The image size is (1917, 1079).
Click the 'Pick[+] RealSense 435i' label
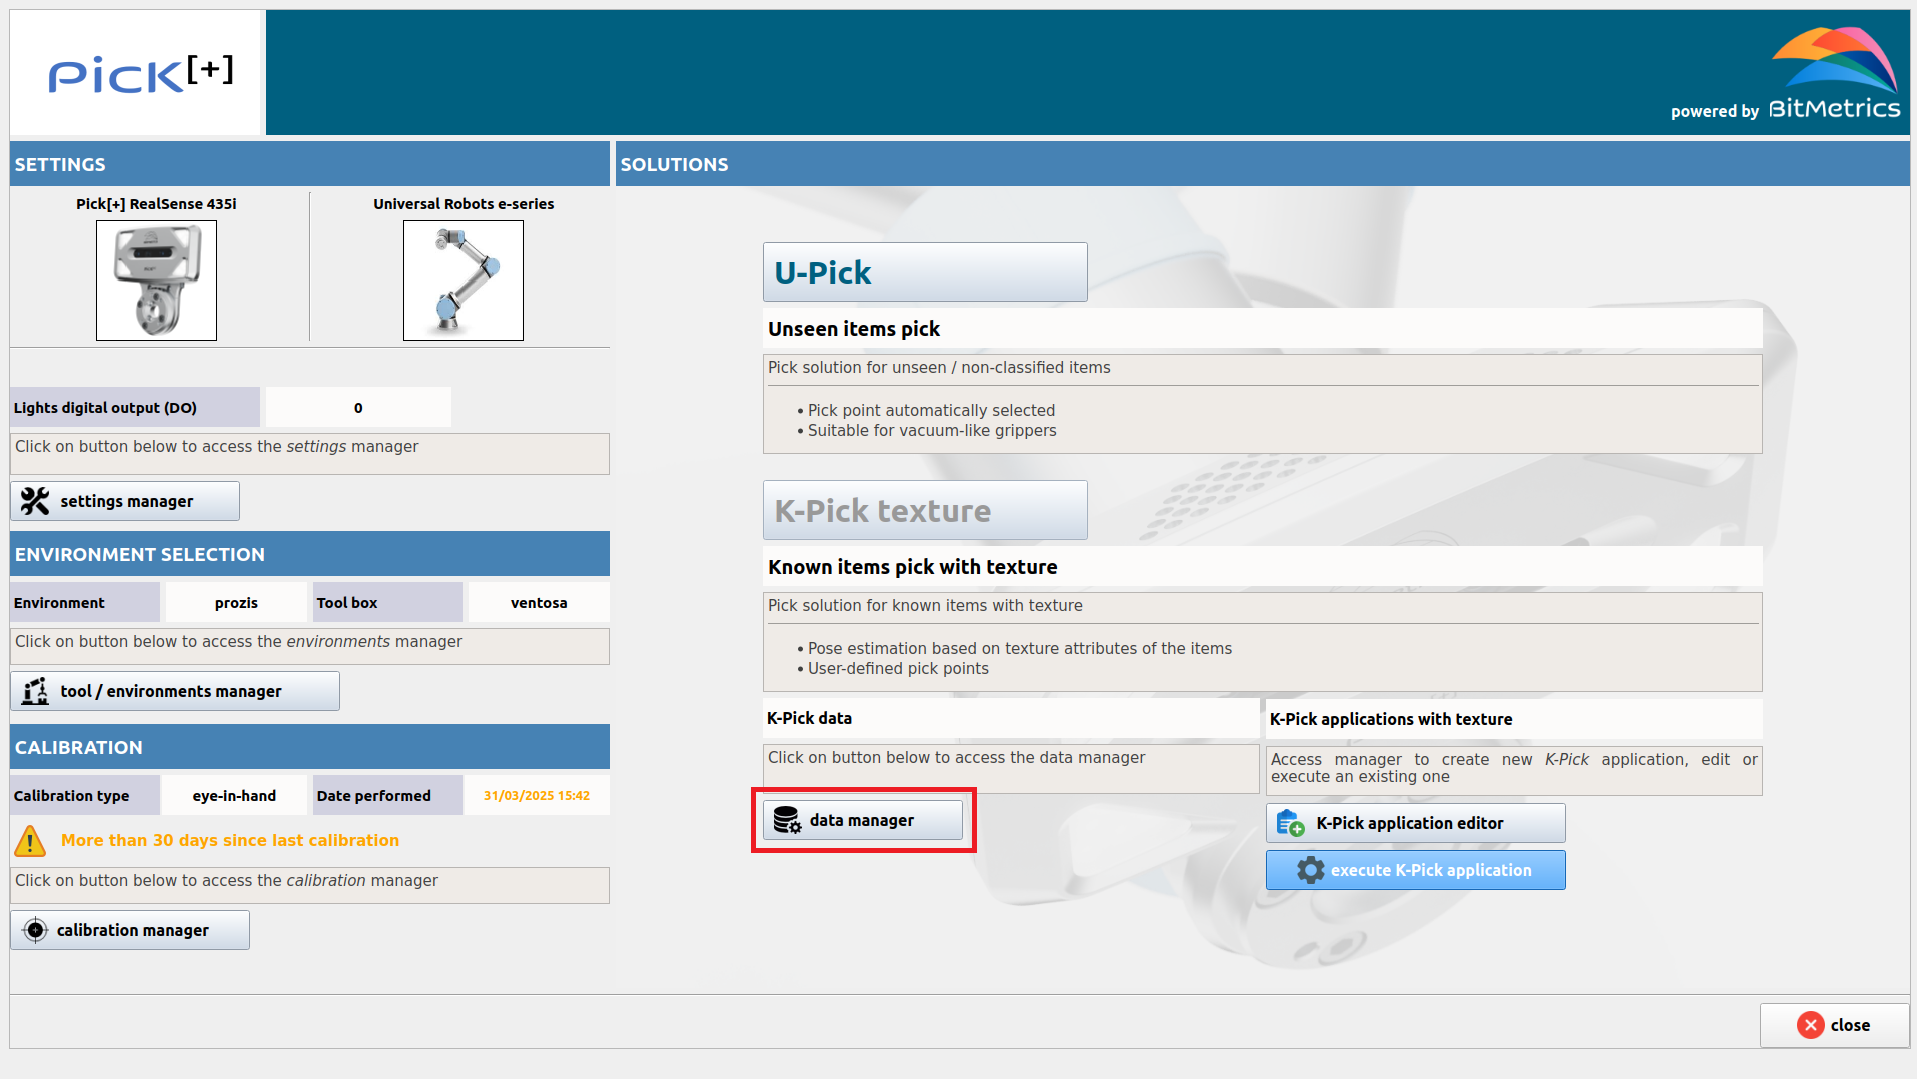pyautogui.click(x=156, y=203)
